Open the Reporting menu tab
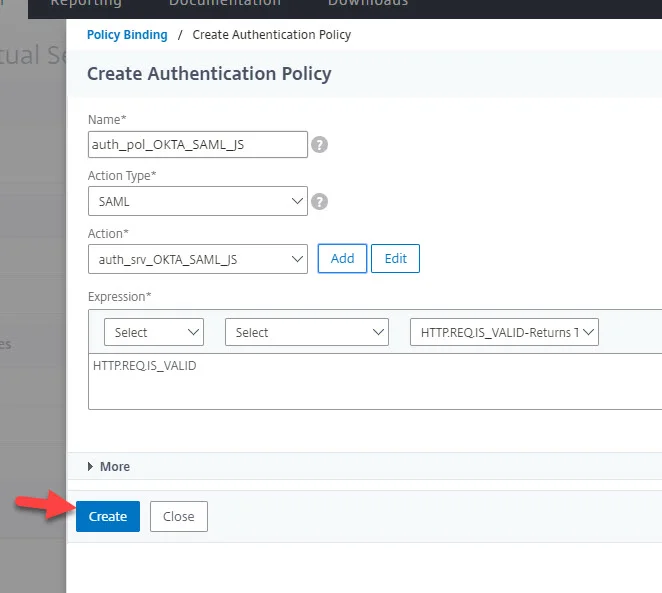Viewport: 662px width, 593px height. pyautogui.click(x=86, y=3)
